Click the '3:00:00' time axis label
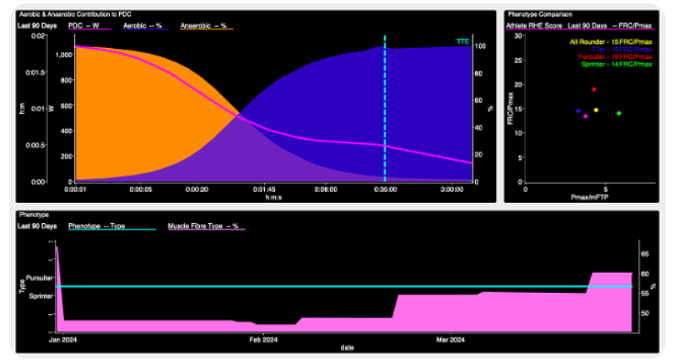 [452, 189]
